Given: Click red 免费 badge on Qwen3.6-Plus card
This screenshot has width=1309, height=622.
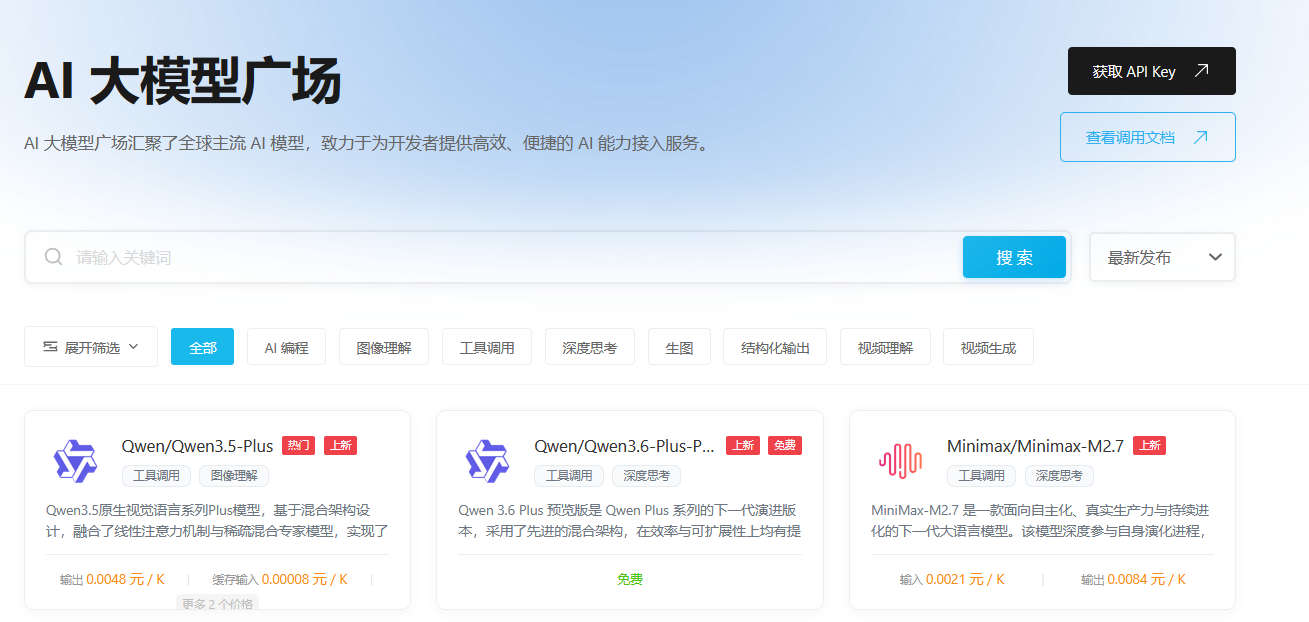Looking at the screenshot, I should [x=784, y=446].
